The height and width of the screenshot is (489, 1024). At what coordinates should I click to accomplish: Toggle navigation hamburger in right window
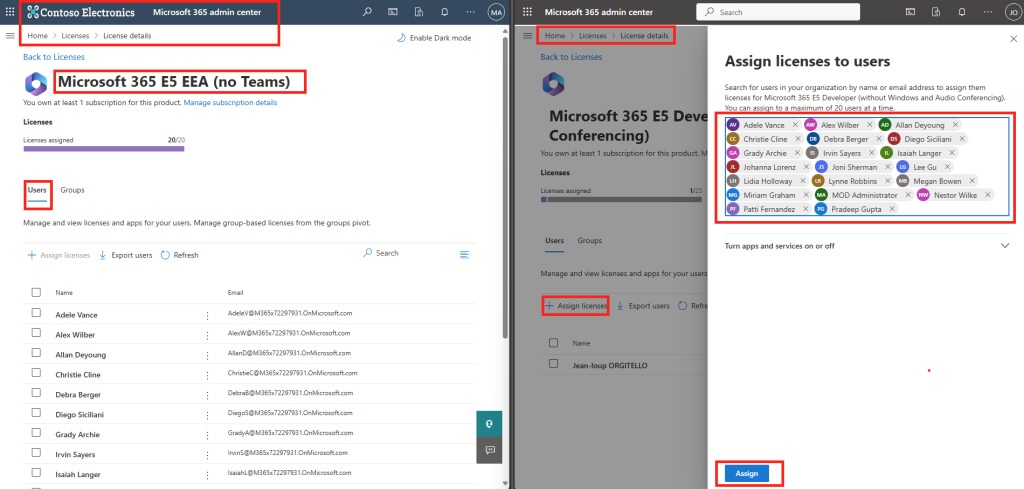[528, 36]
